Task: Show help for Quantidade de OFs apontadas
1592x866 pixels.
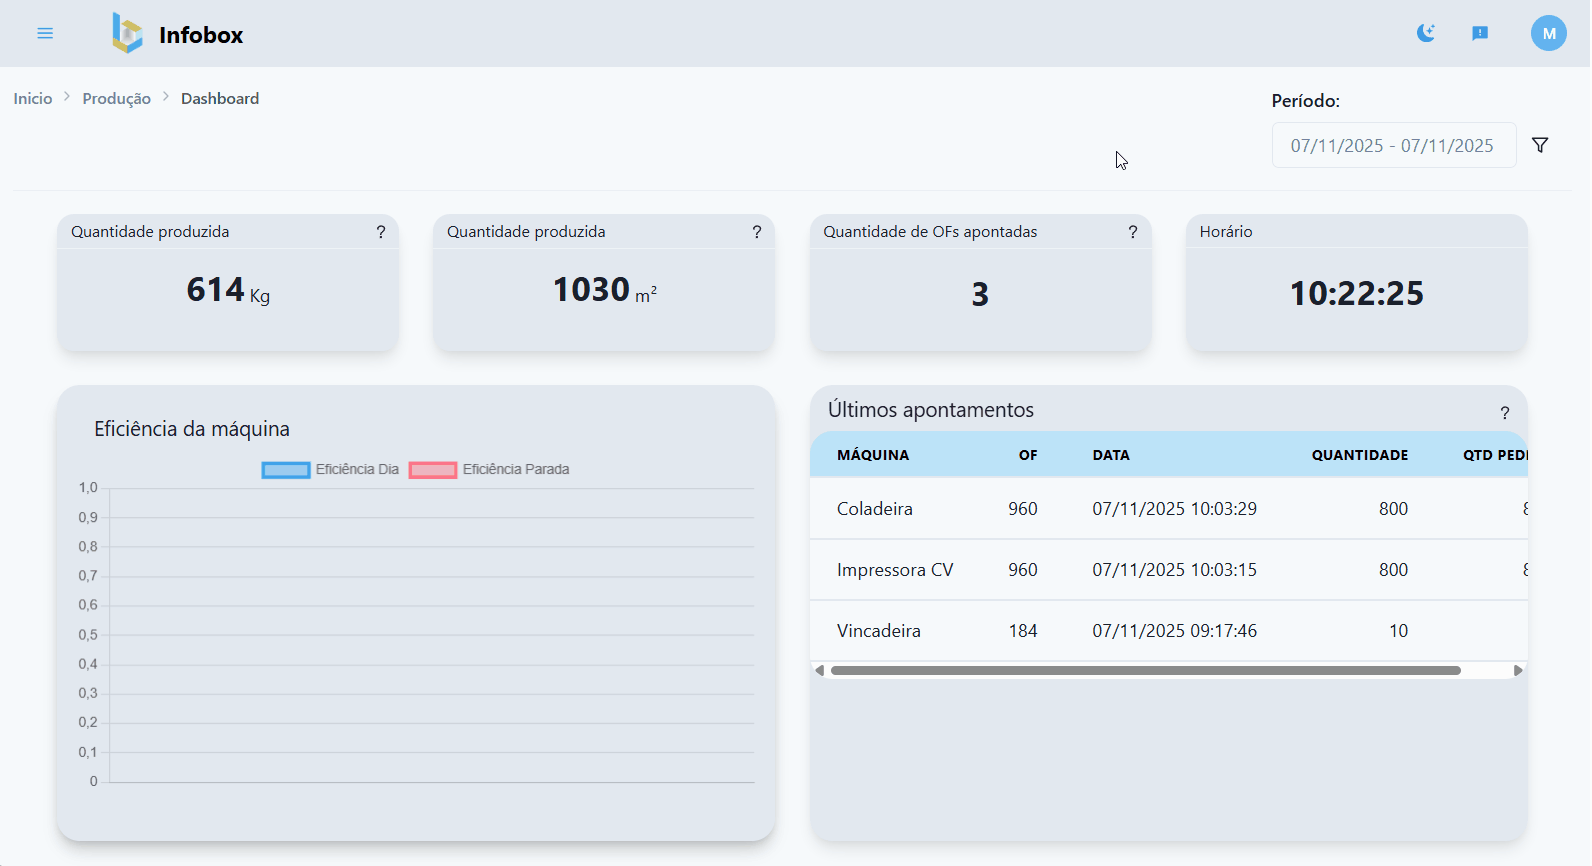Action: click(1132, 232)
